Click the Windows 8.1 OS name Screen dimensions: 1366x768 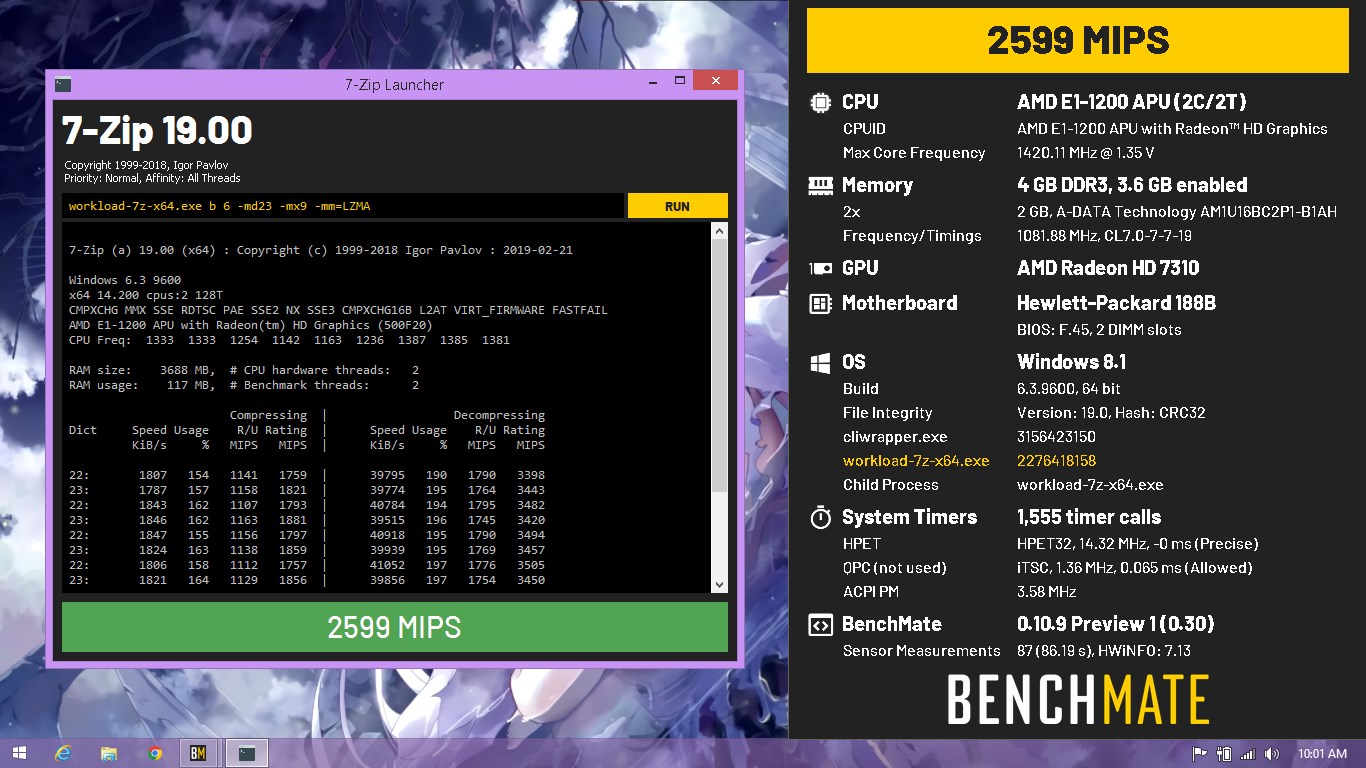click(x=1071, y=362)
